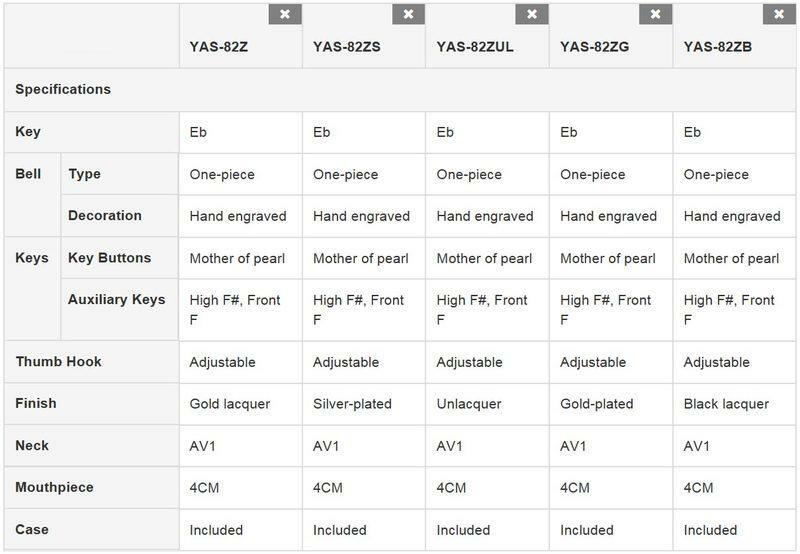This screenshot has height=554, width=800.
Task: Select the Finish row label
Action: [x=36, y=403]
